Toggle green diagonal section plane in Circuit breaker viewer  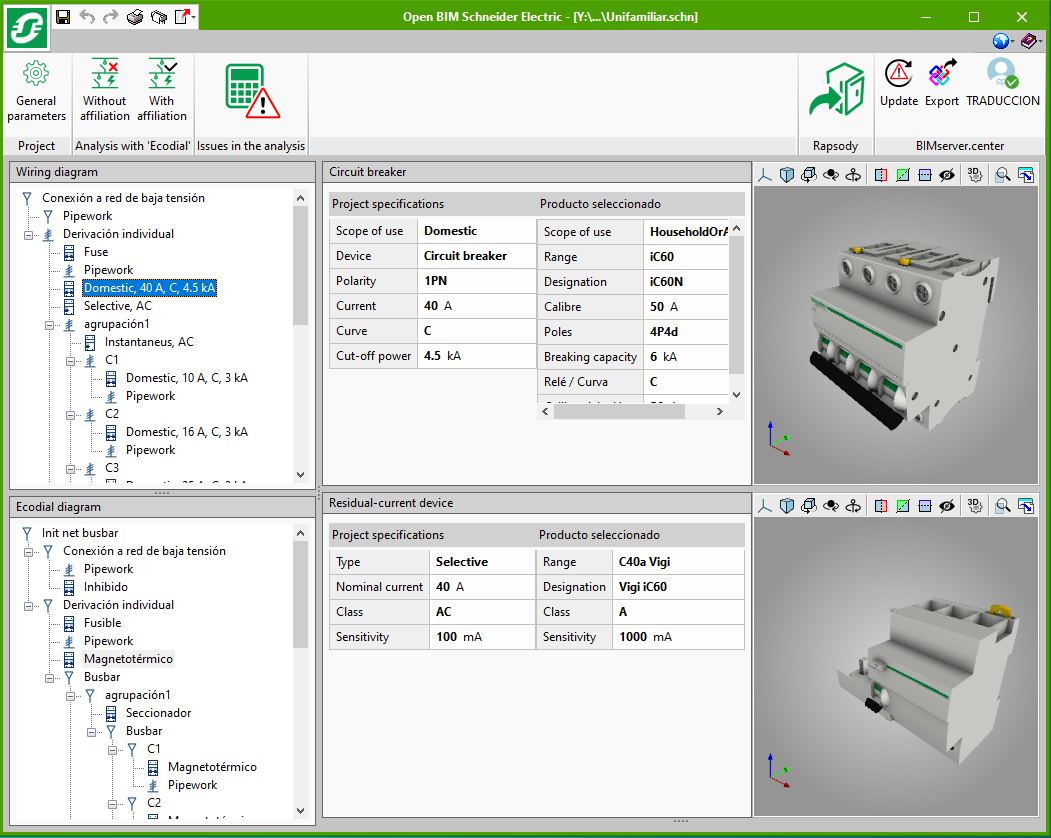click(903, 175)
